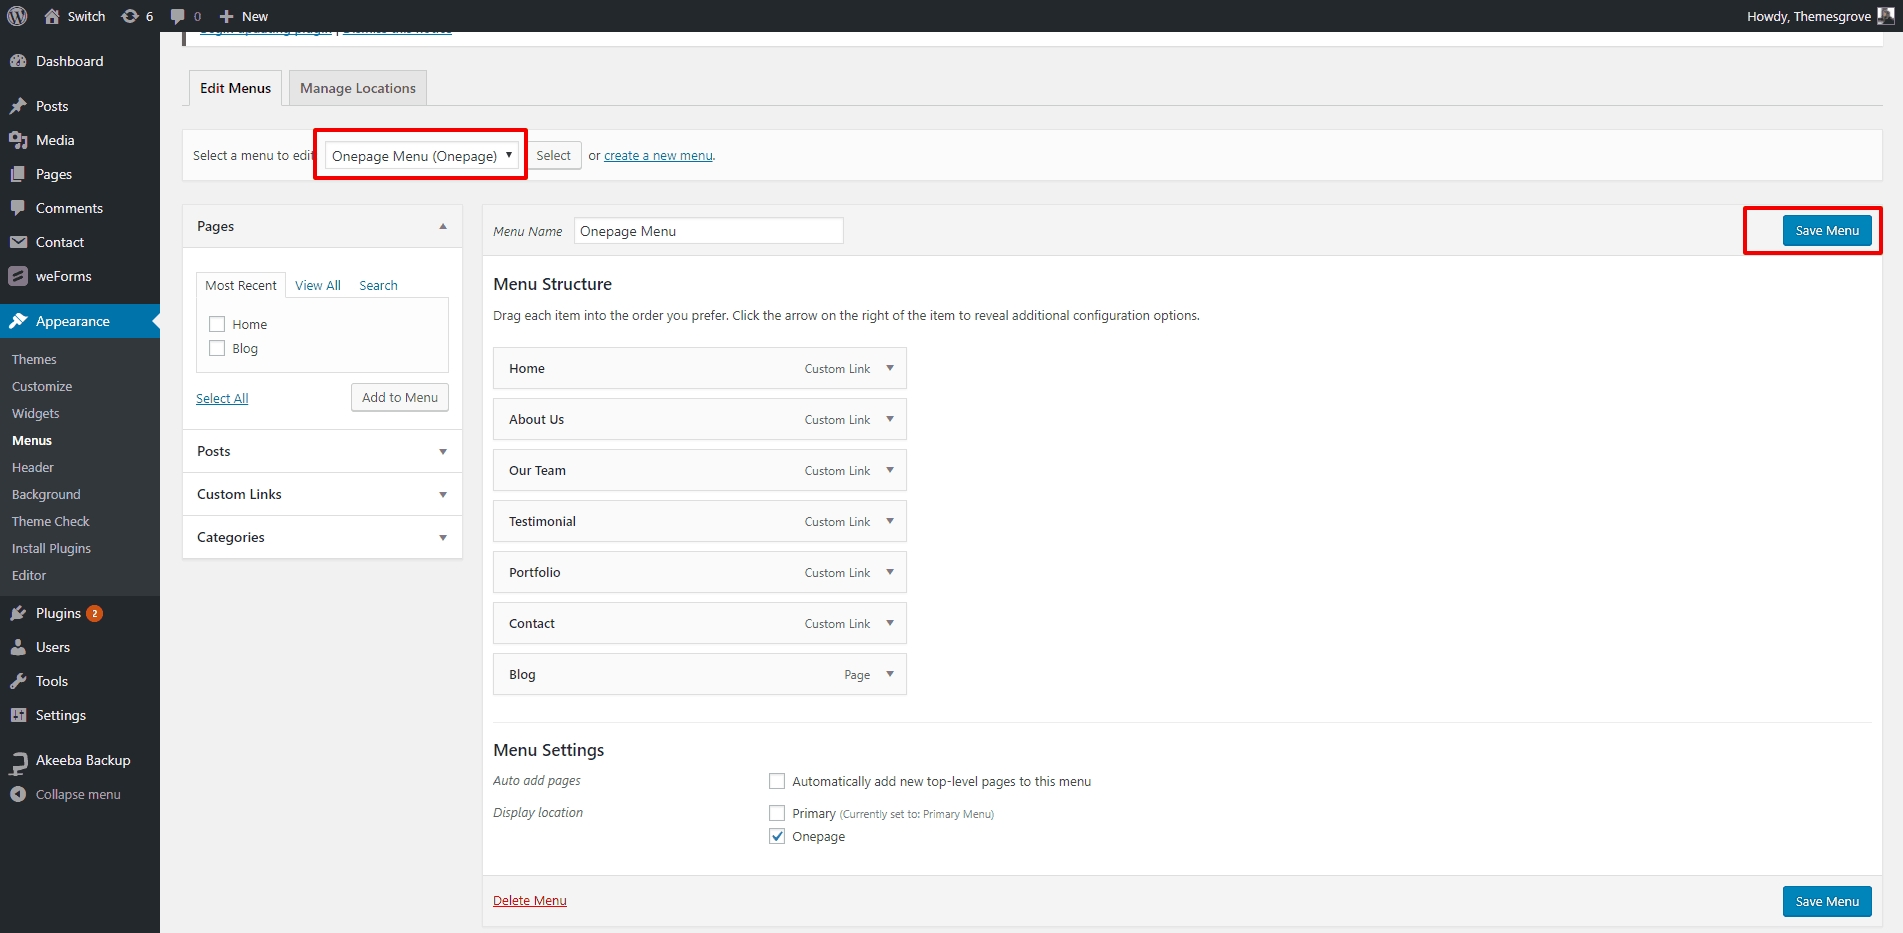Uncheck the Onepage display location
1903x933 pixels.
[777, 836]
